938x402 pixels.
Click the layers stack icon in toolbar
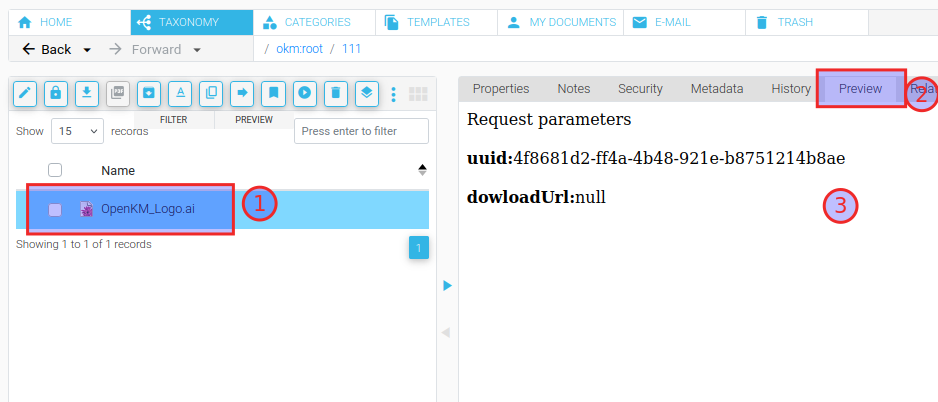(x=366, y=94)
